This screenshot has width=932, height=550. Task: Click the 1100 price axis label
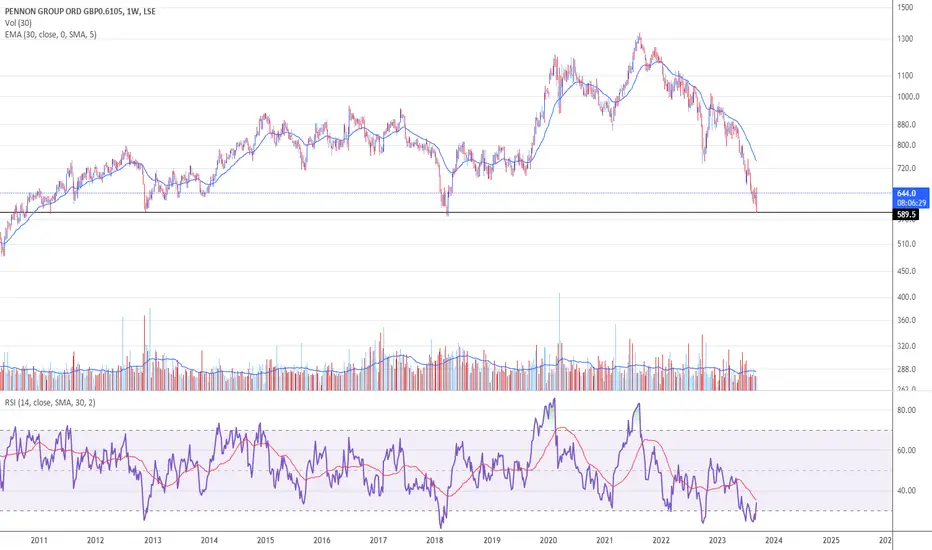tap(906, 76)
